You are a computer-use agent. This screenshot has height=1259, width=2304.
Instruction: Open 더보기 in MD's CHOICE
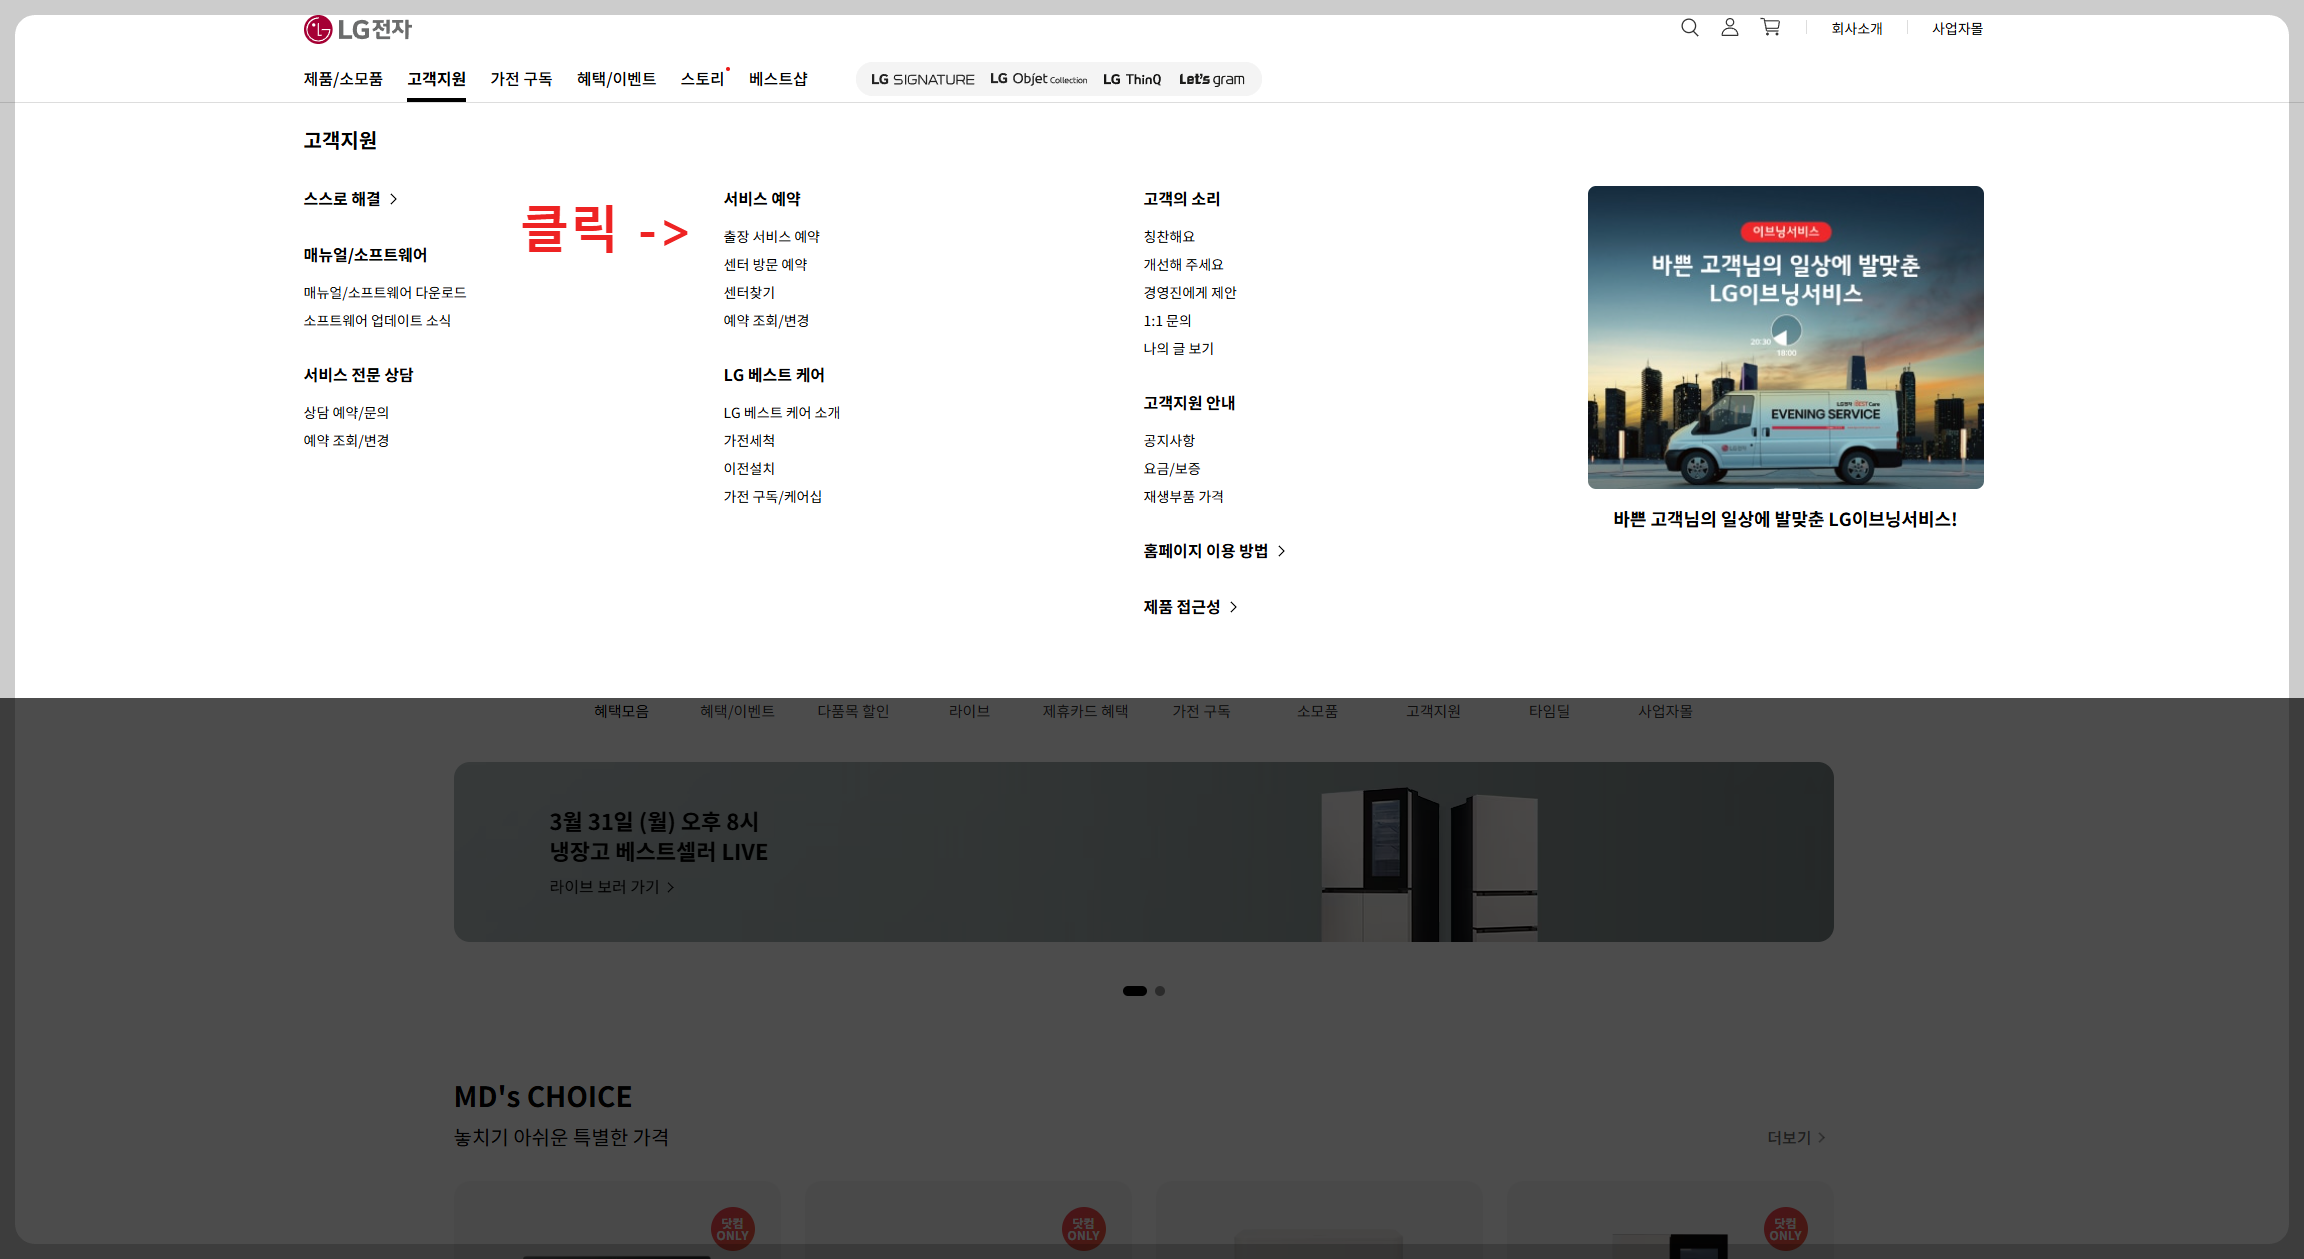(1796, 1138)
